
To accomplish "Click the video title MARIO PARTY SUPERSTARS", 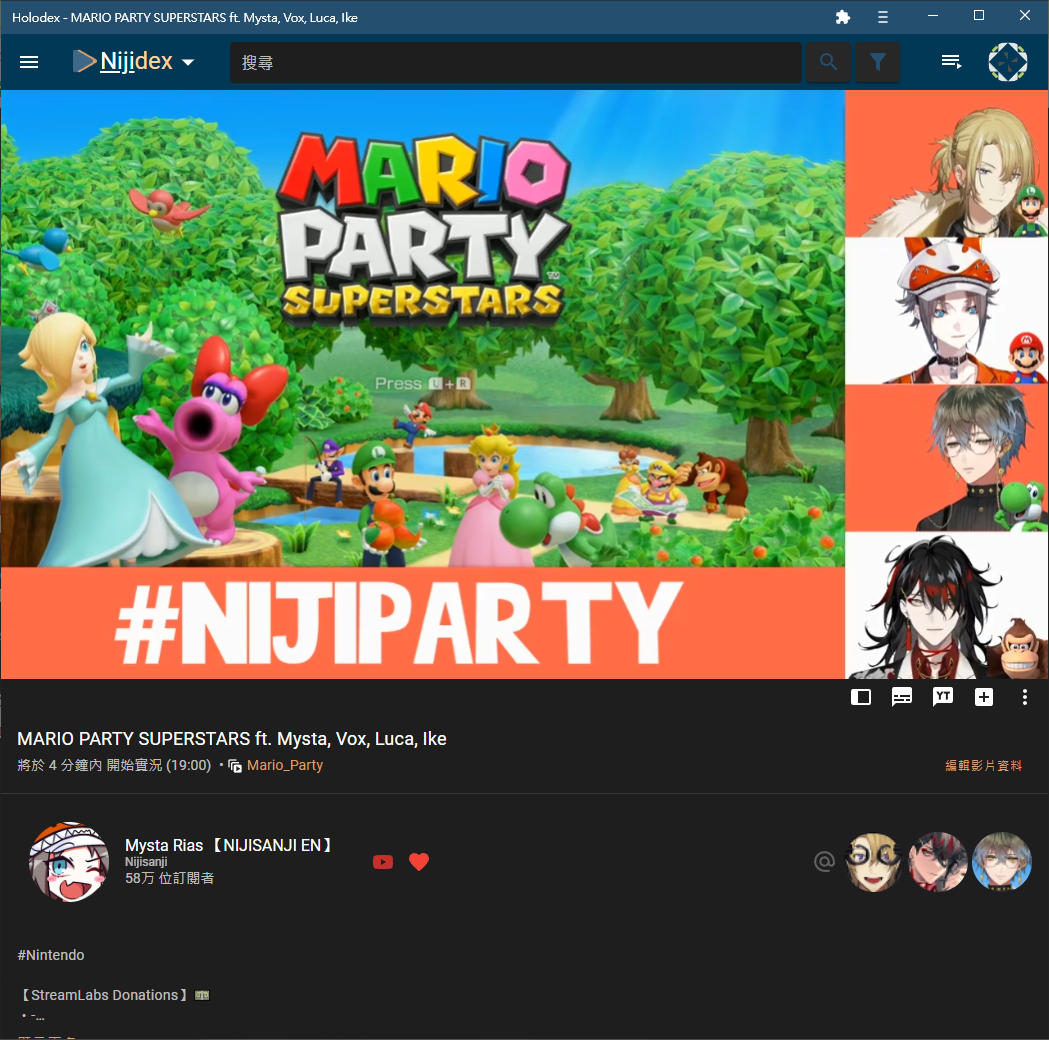I will tap(231, 739).
